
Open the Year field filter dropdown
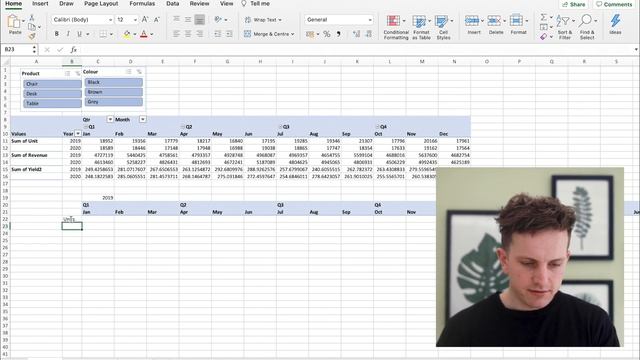78,133
